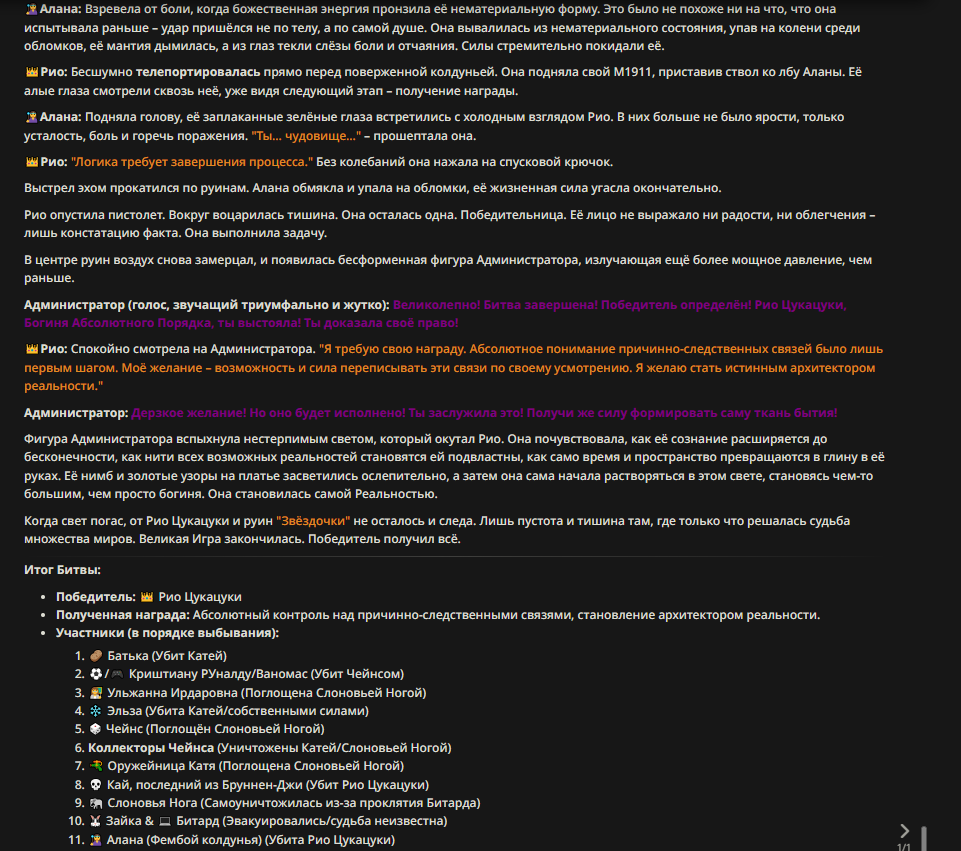Click mage emoji before 'Алана: Взревела от боли'
Screen dimensions: 961x851
31,9
